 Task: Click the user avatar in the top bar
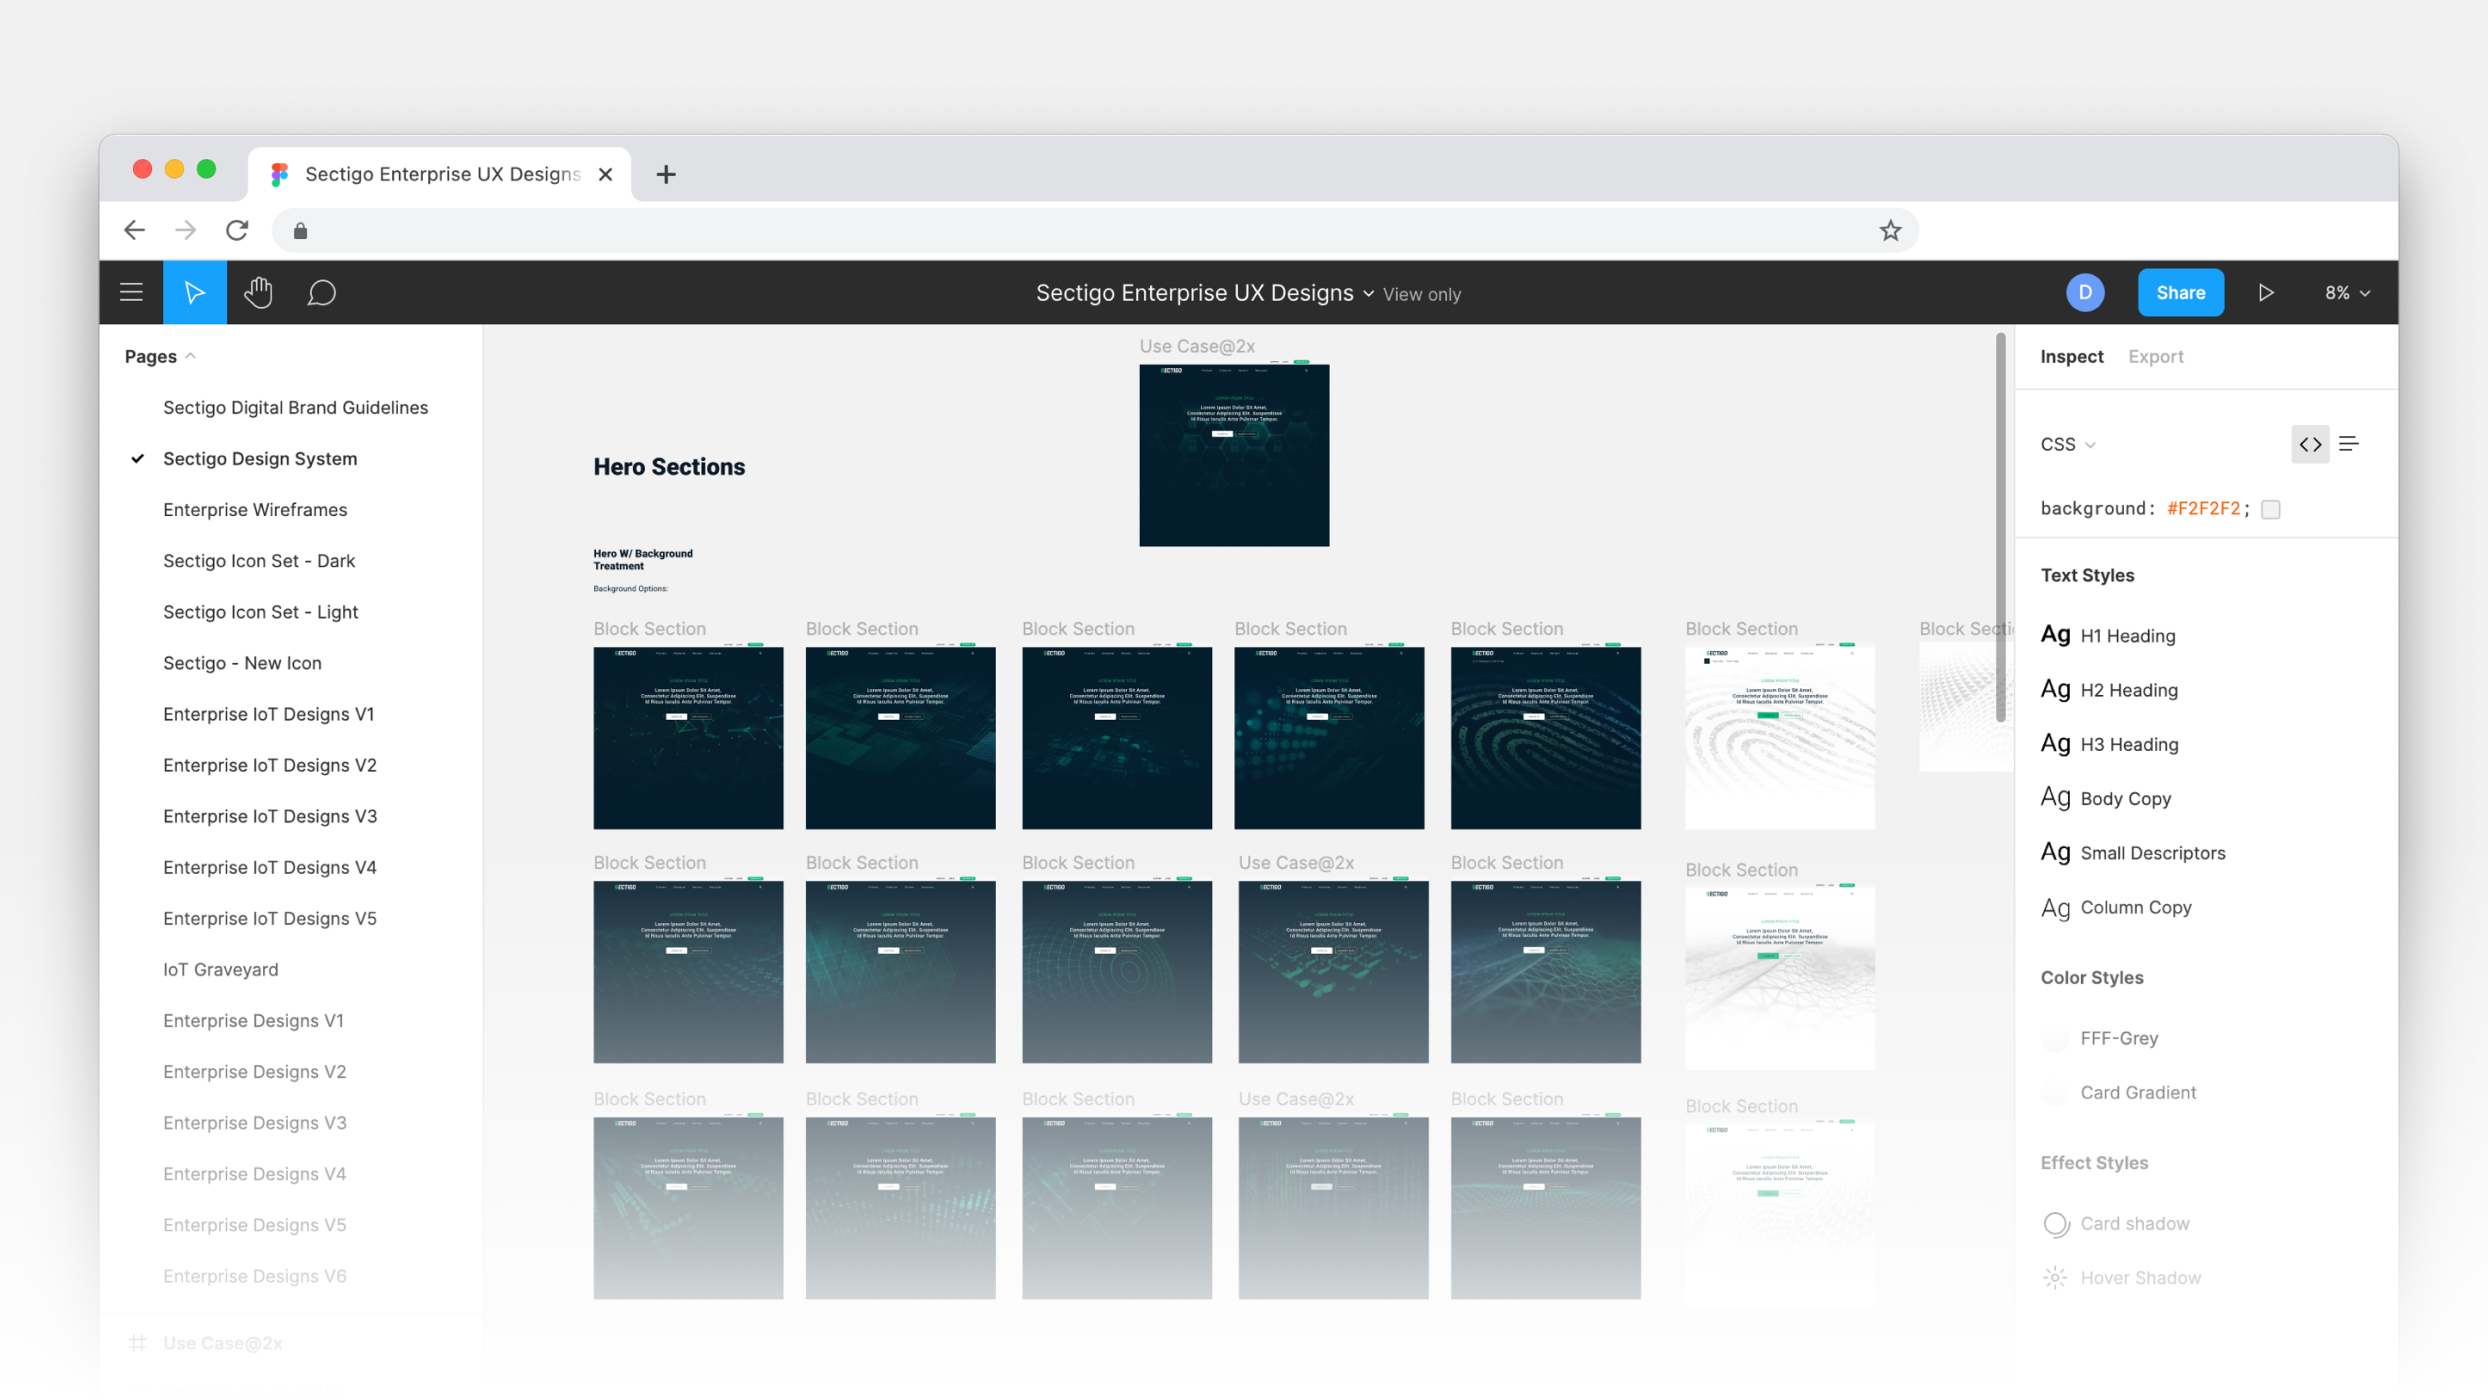(2085, 291)
